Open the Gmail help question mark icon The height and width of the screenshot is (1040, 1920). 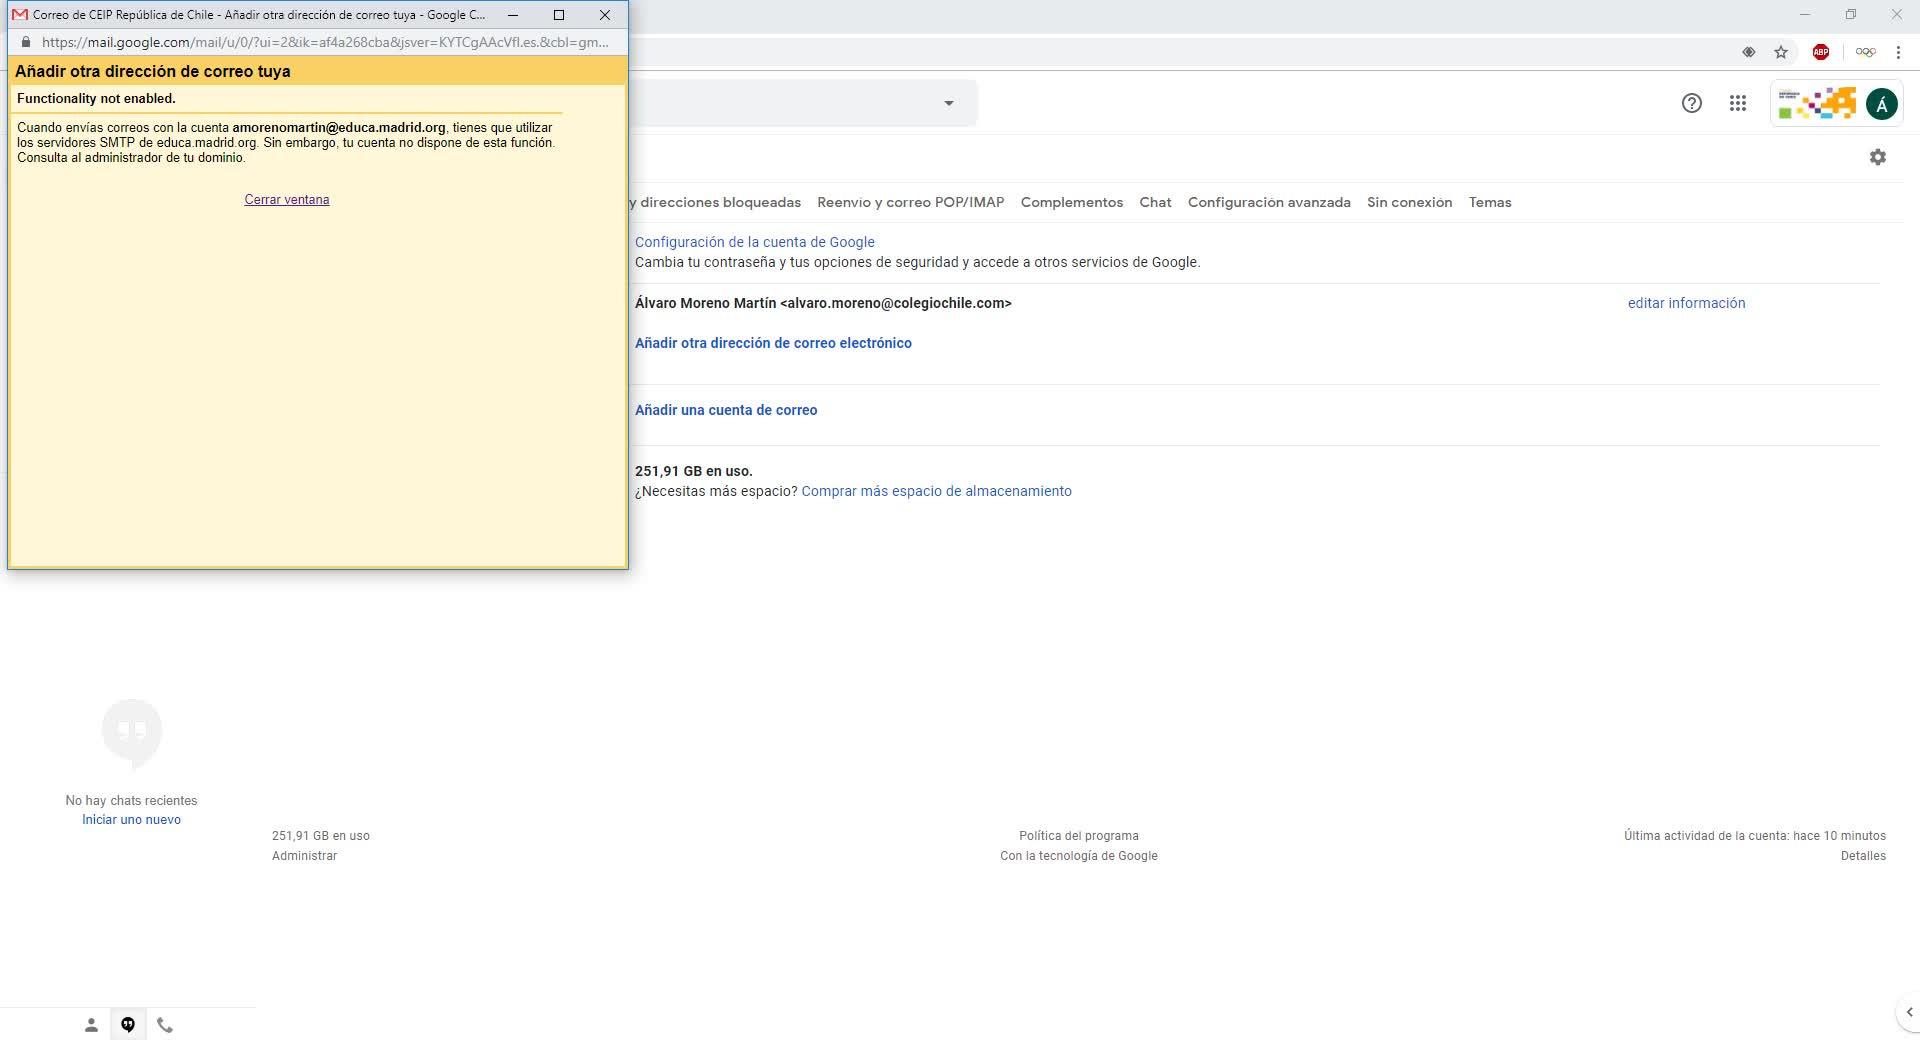[x=1691, y=103]
